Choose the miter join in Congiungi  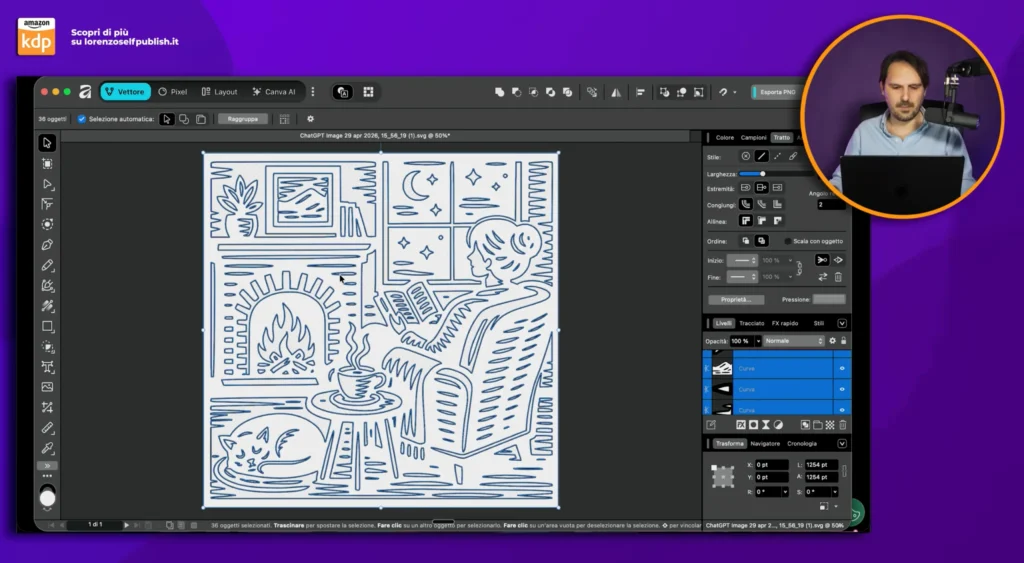777,204
